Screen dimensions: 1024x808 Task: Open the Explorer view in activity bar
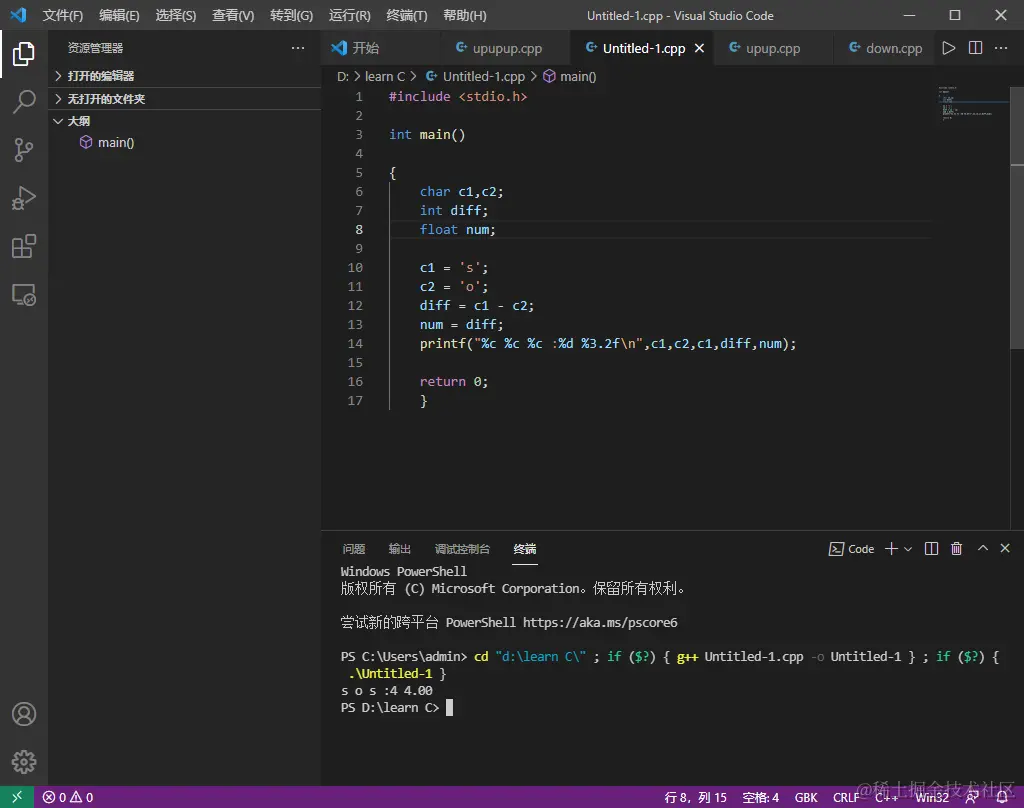click(24, 54)
